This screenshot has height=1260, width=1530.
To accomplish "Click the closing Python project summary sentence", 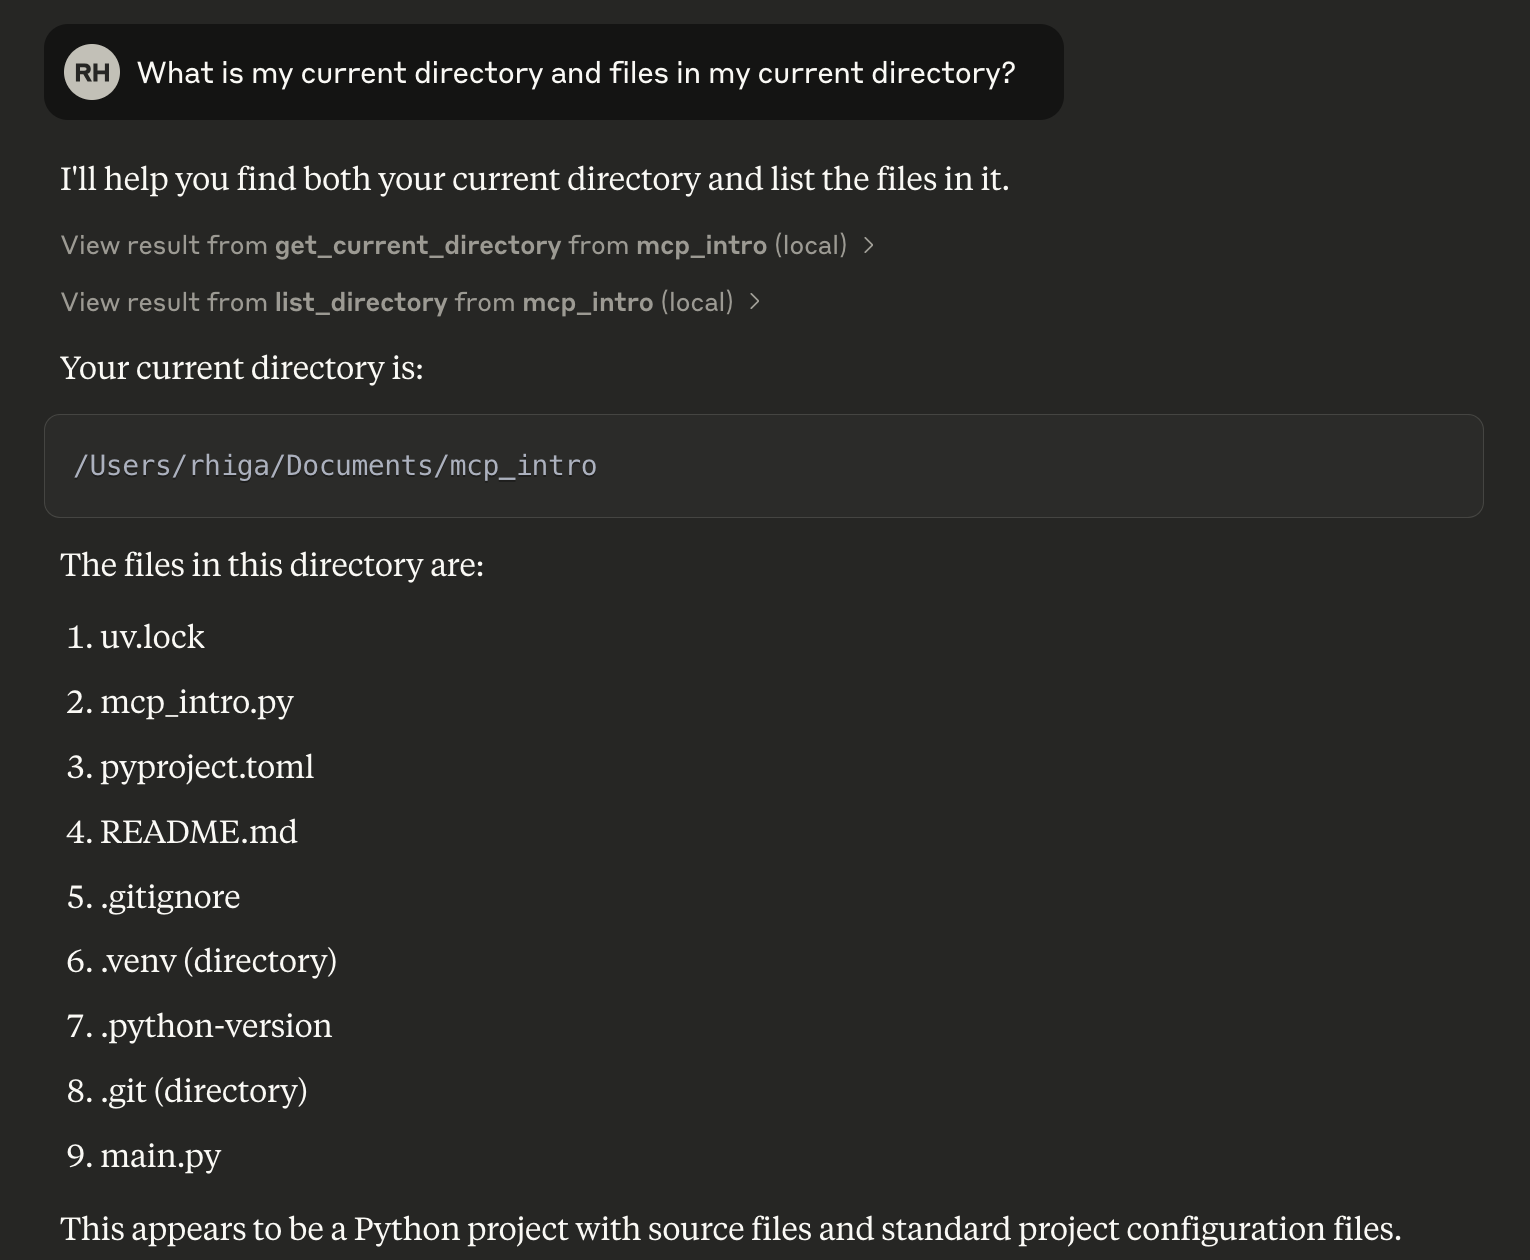I will (730, 1229).
